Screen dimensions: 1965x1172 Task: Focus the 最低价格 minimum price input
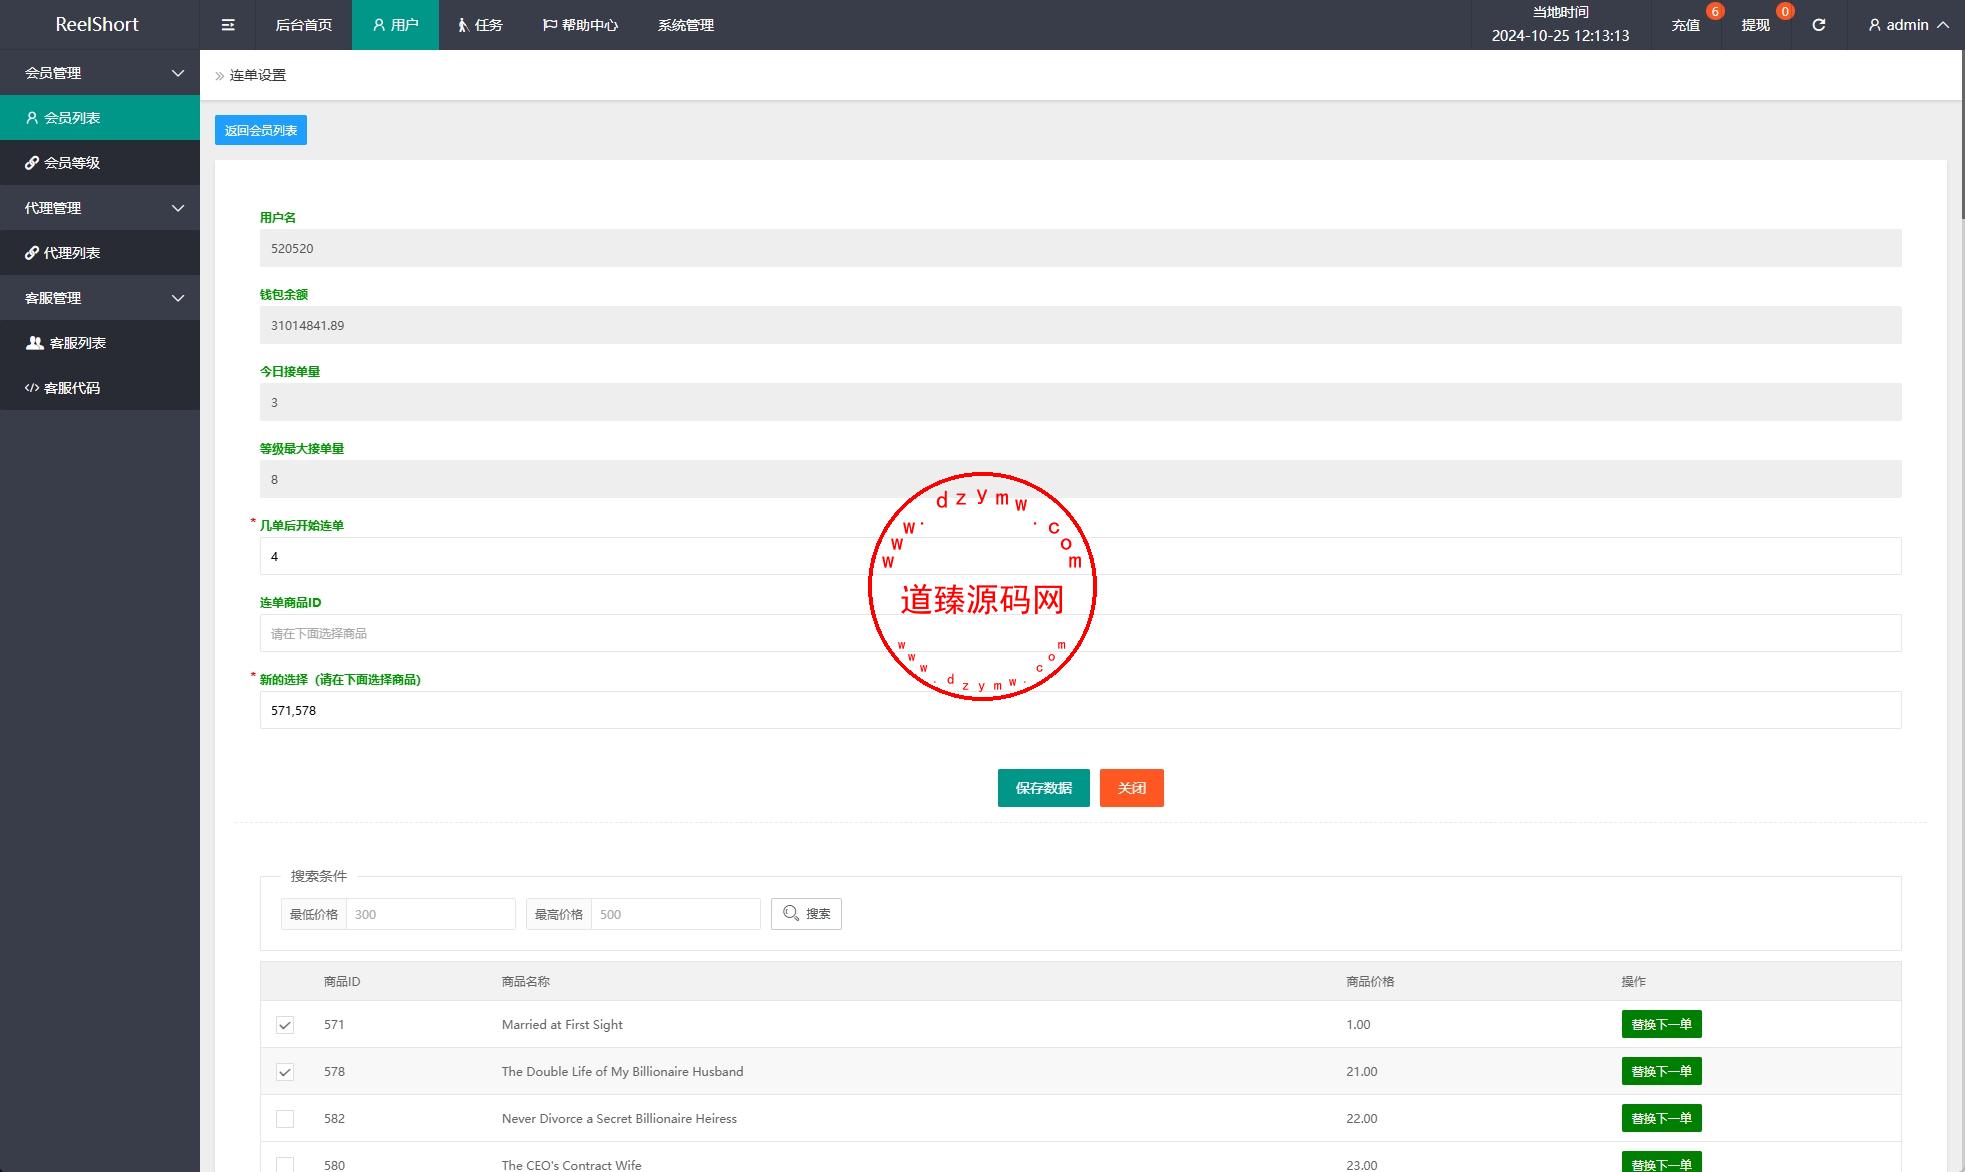[430, 914]
